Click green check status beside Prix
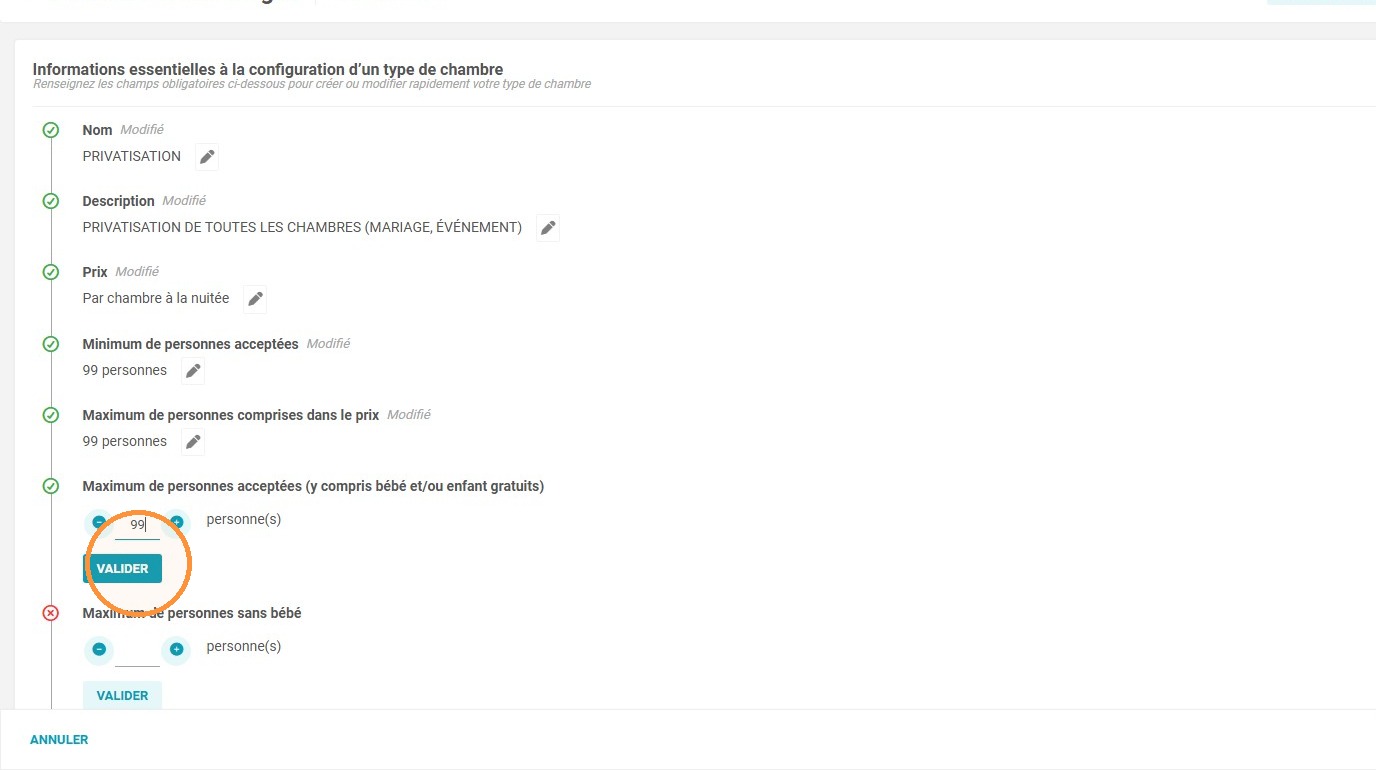Image resolution: width=1376 pixels, height=770 pixels. coord(51,272)
